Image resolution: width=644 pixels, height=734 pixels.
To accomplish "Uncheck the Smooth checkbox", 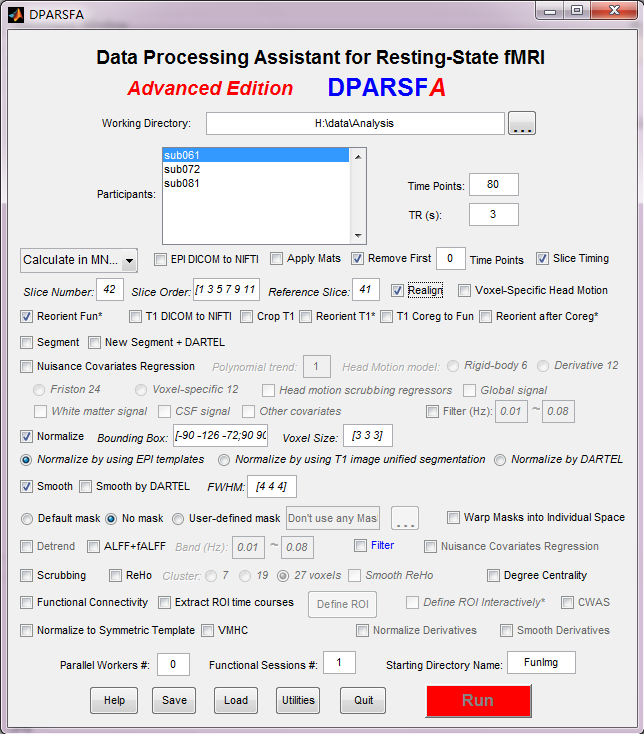I will pyautogui.click(x=26, y=487).
